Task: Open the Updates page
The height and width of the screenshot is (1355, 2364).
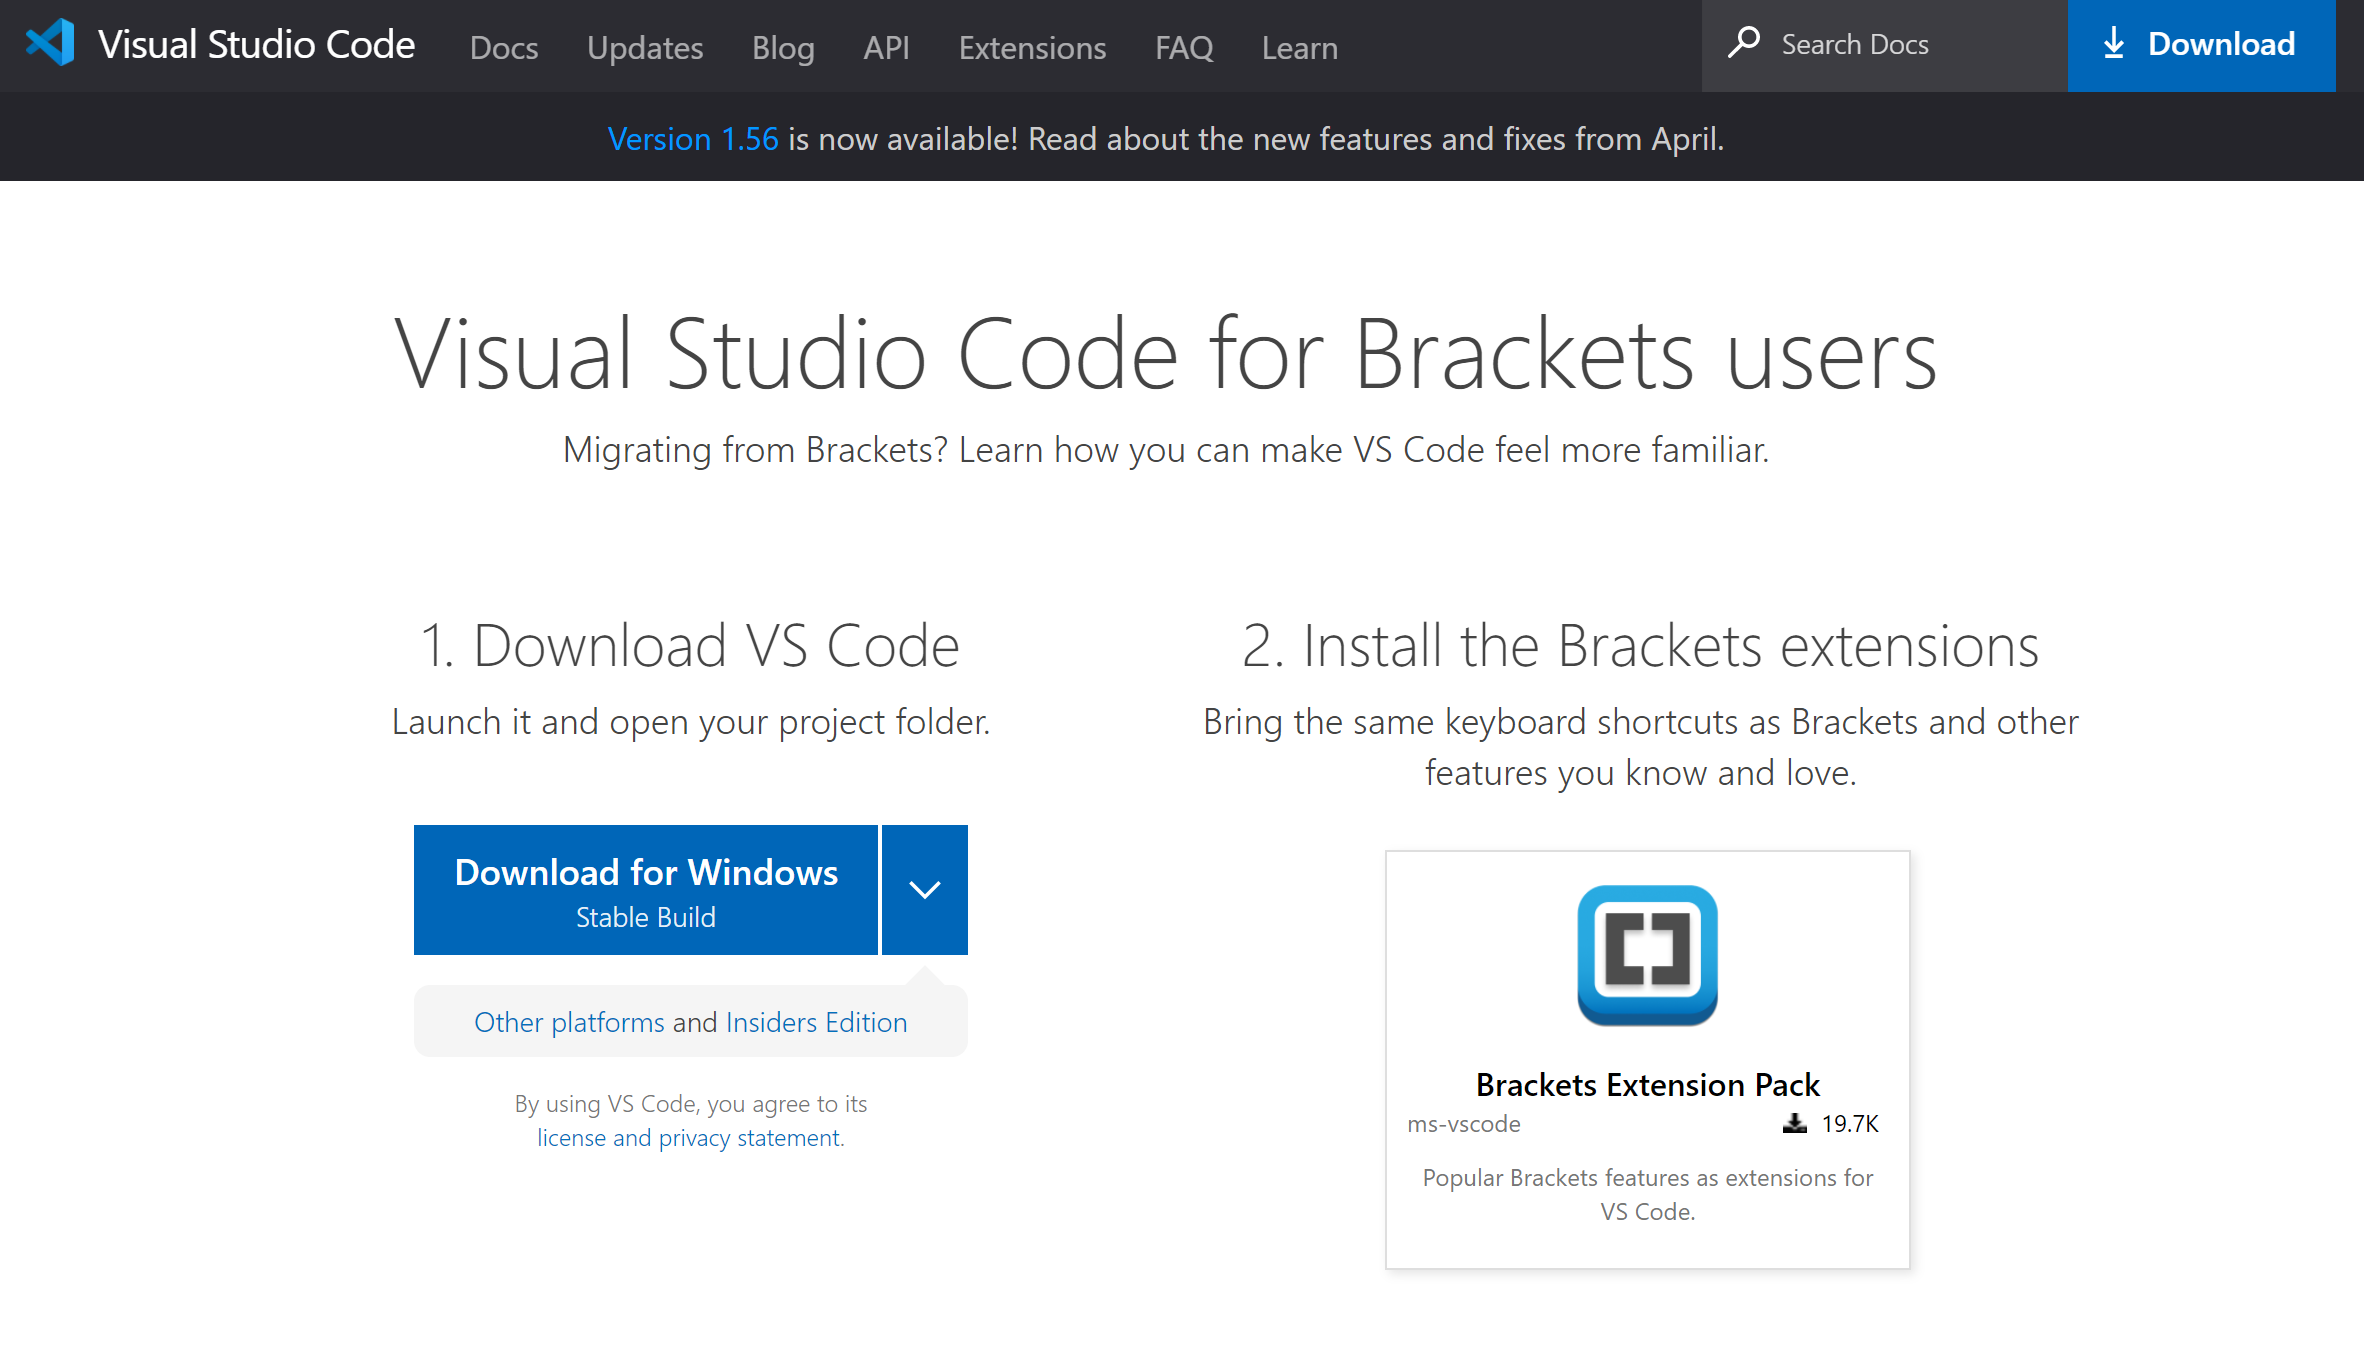Action: pos(644,47)
